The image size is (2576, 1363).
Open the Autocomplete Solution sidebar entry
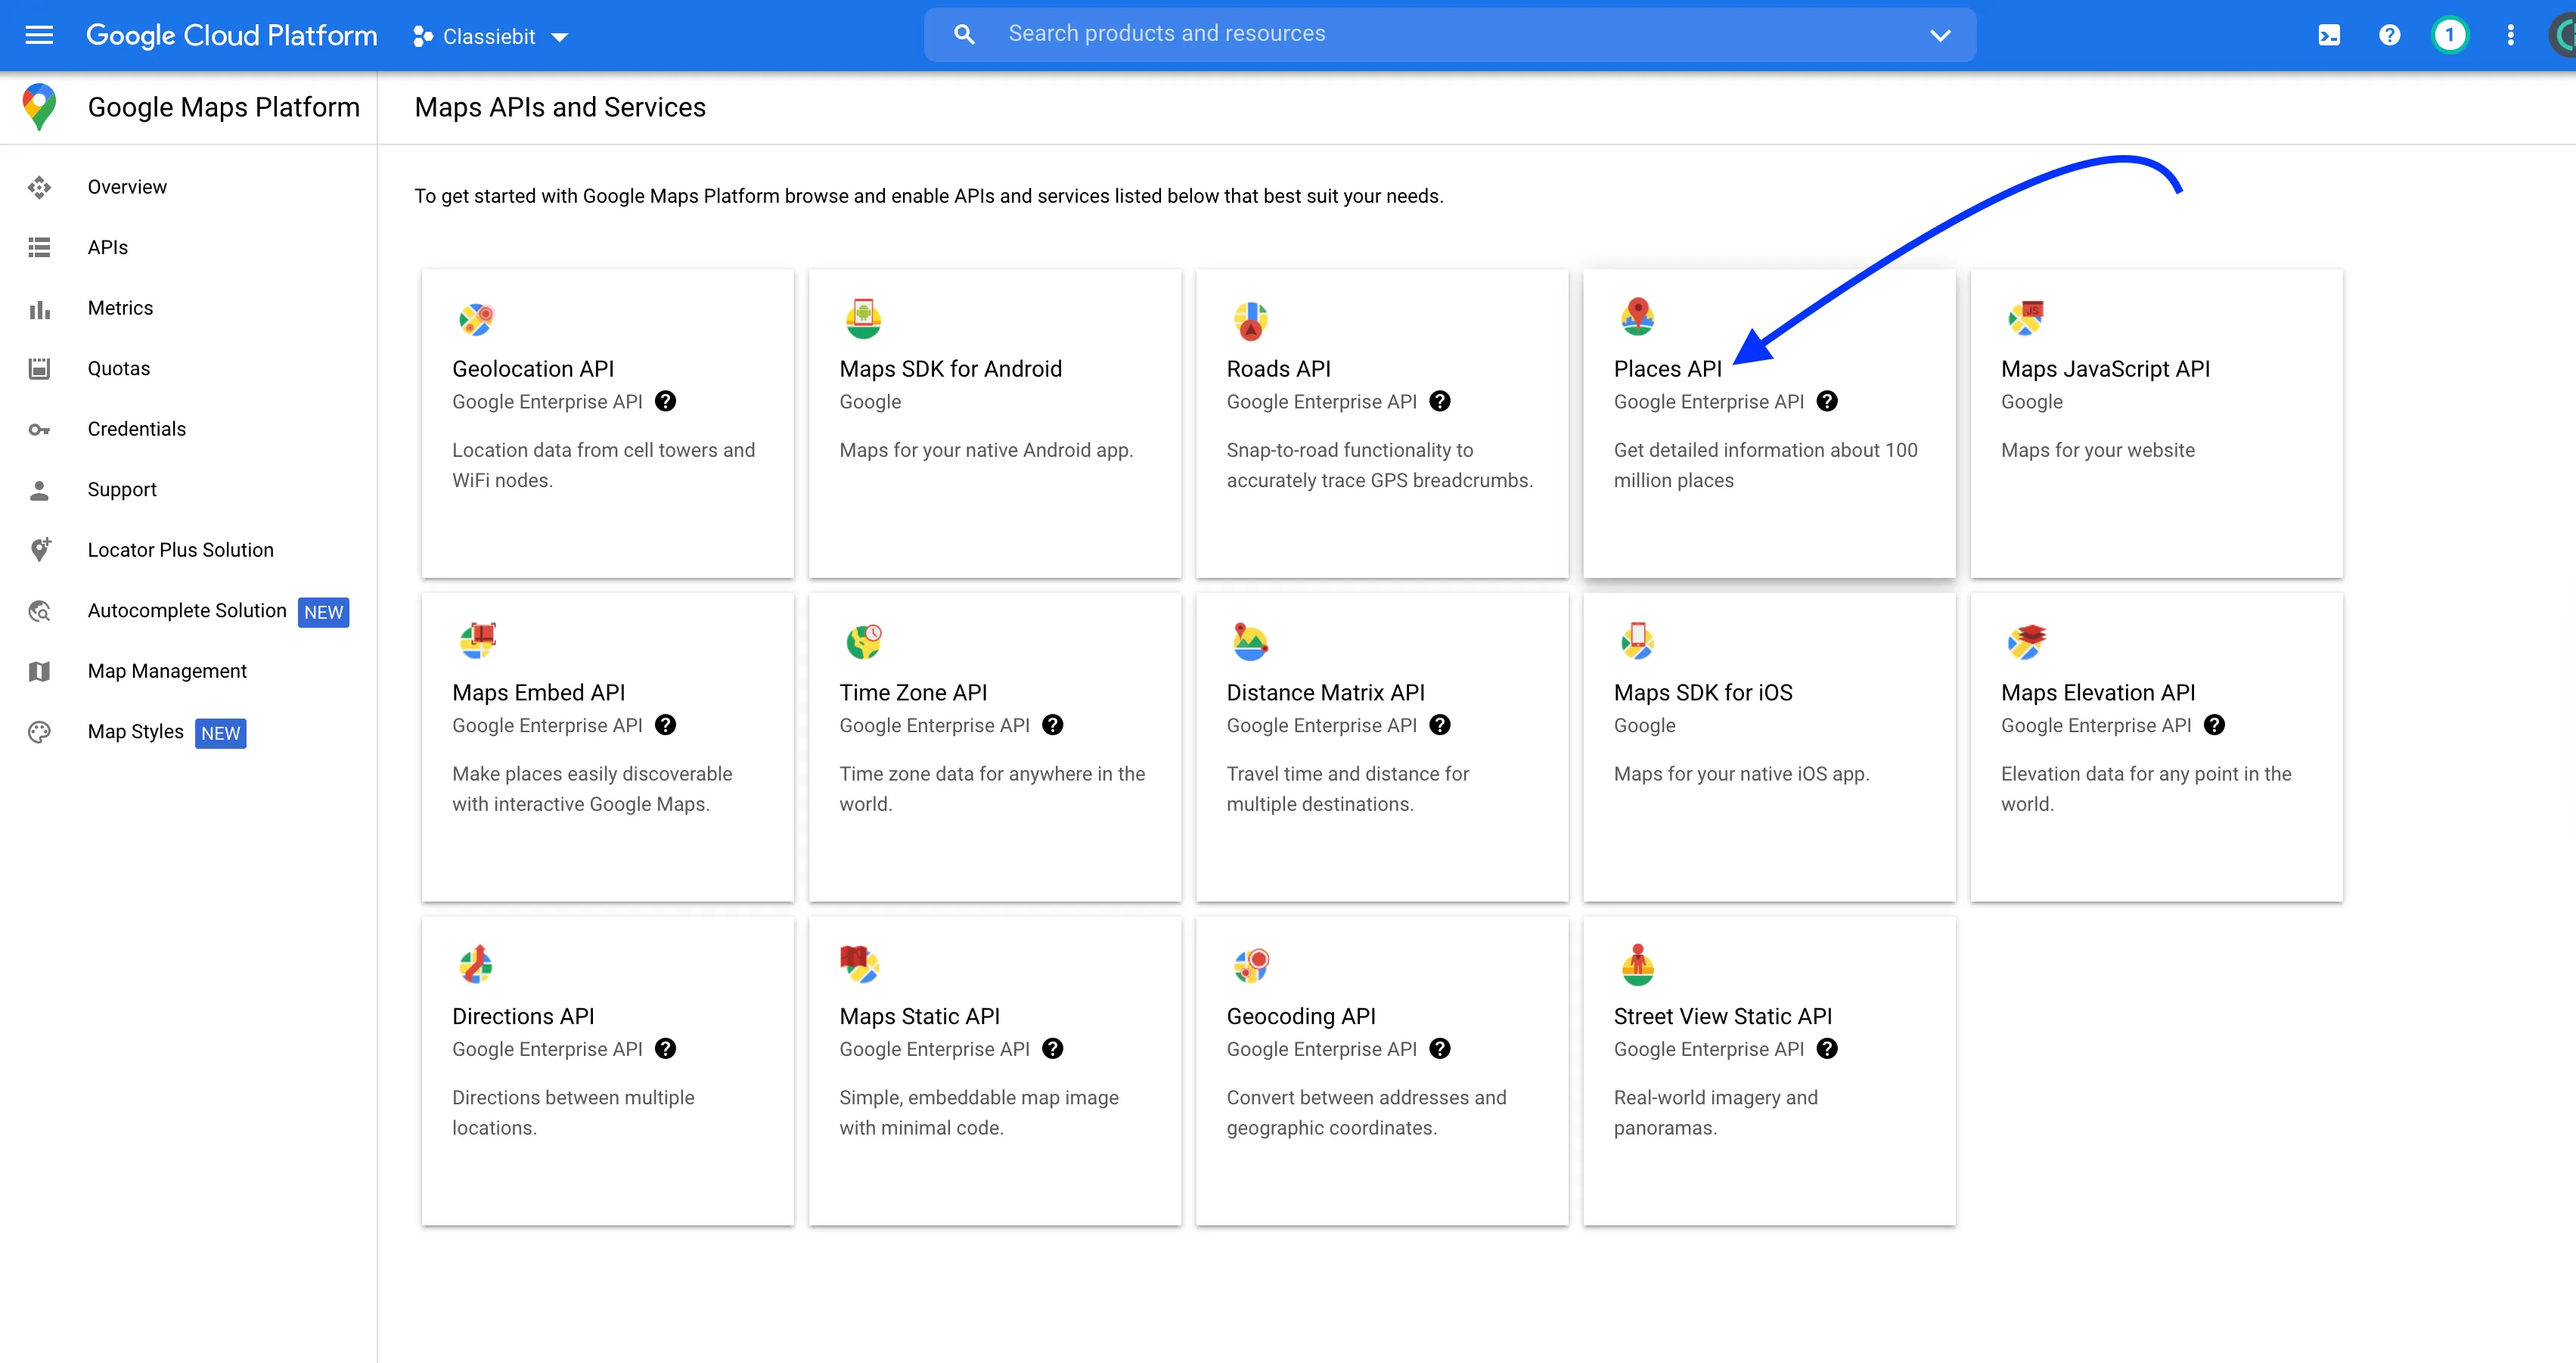(x=186, y=611)
